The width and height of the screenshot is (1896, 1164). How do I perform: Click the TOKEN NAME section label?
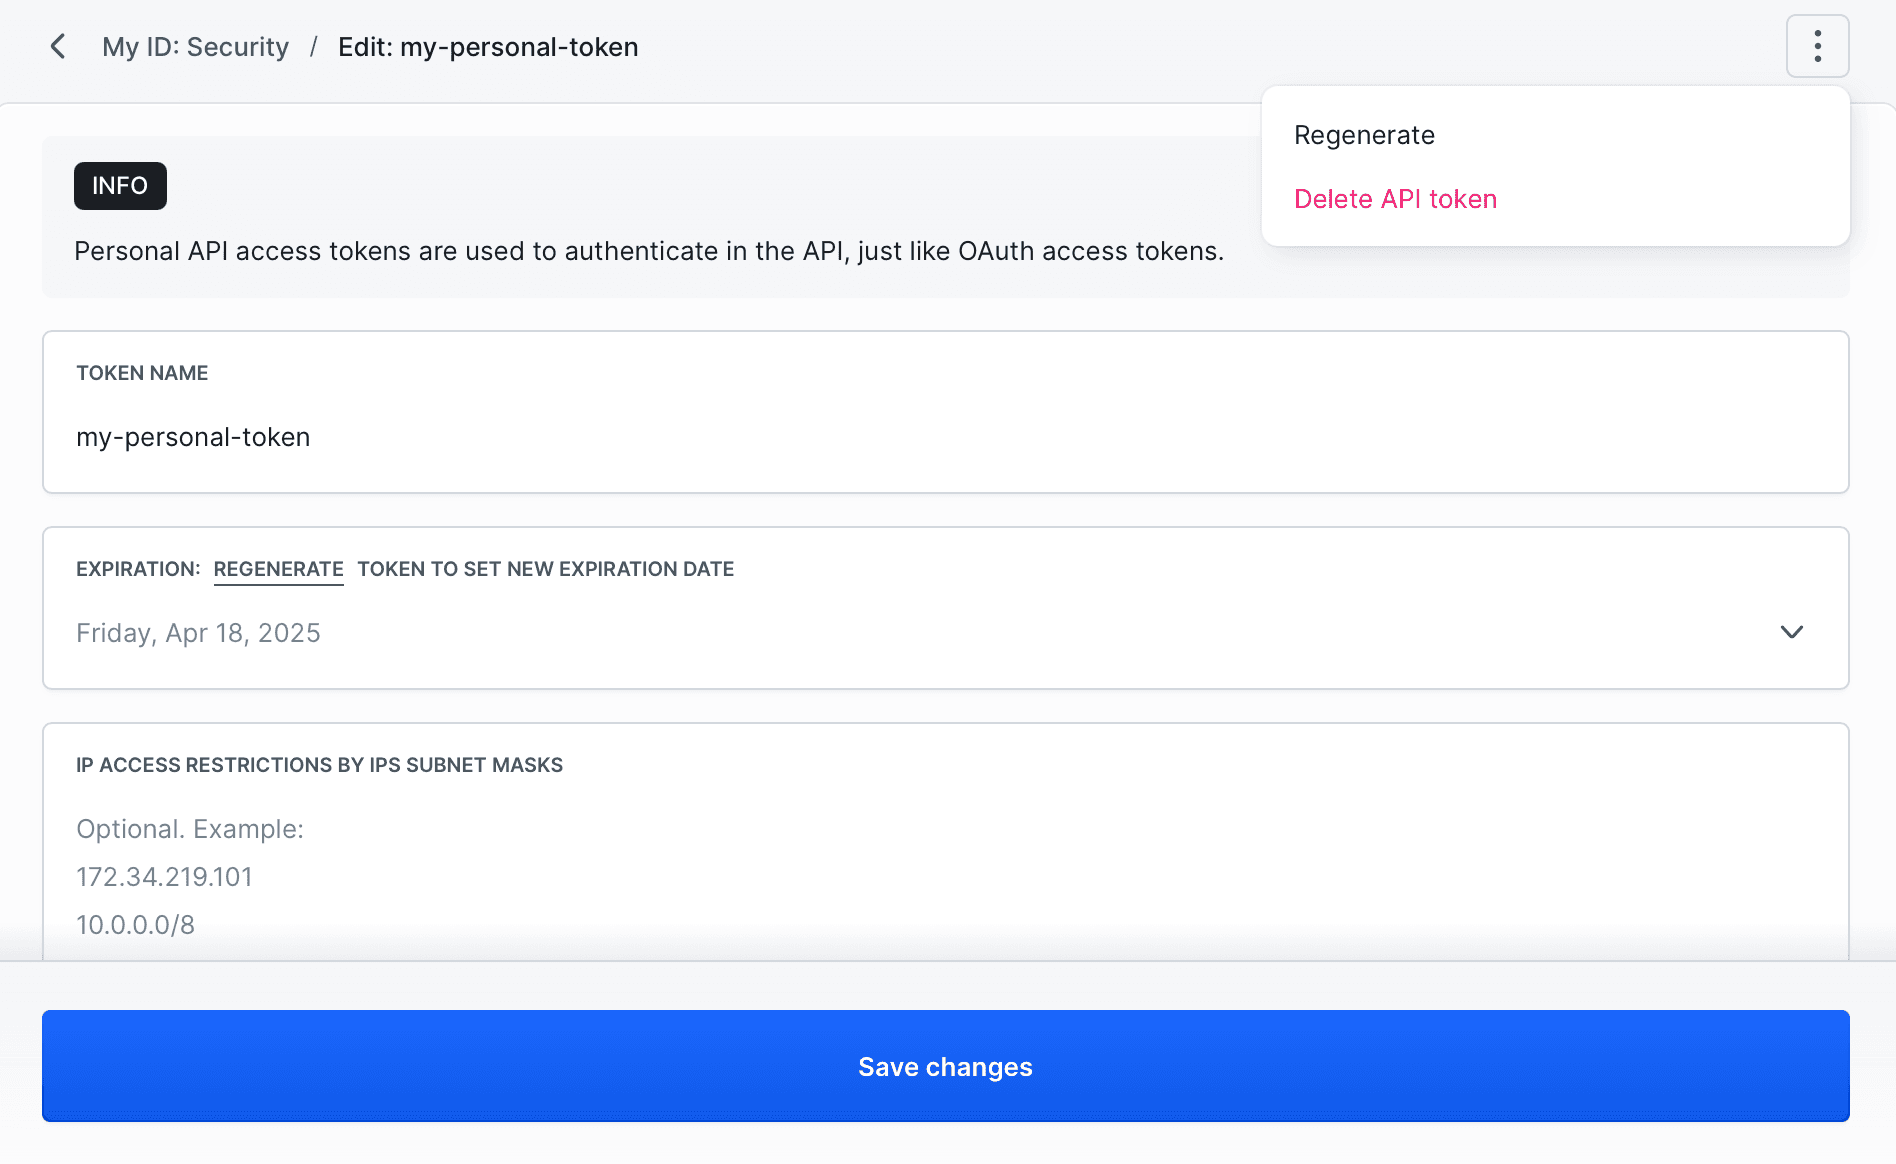click(x=142, y=372)
